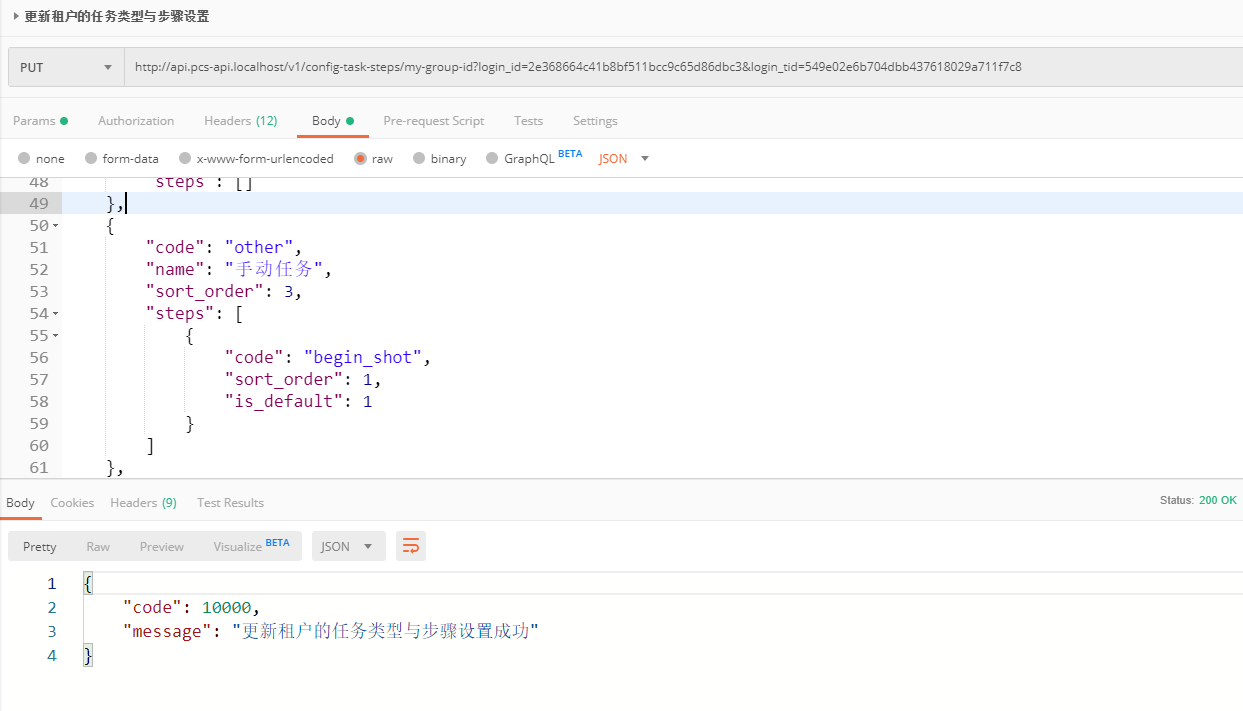Click the wrap lines icon in response toolbar
The height and width of the screenshot is (711, 1243).
point(410,546)
